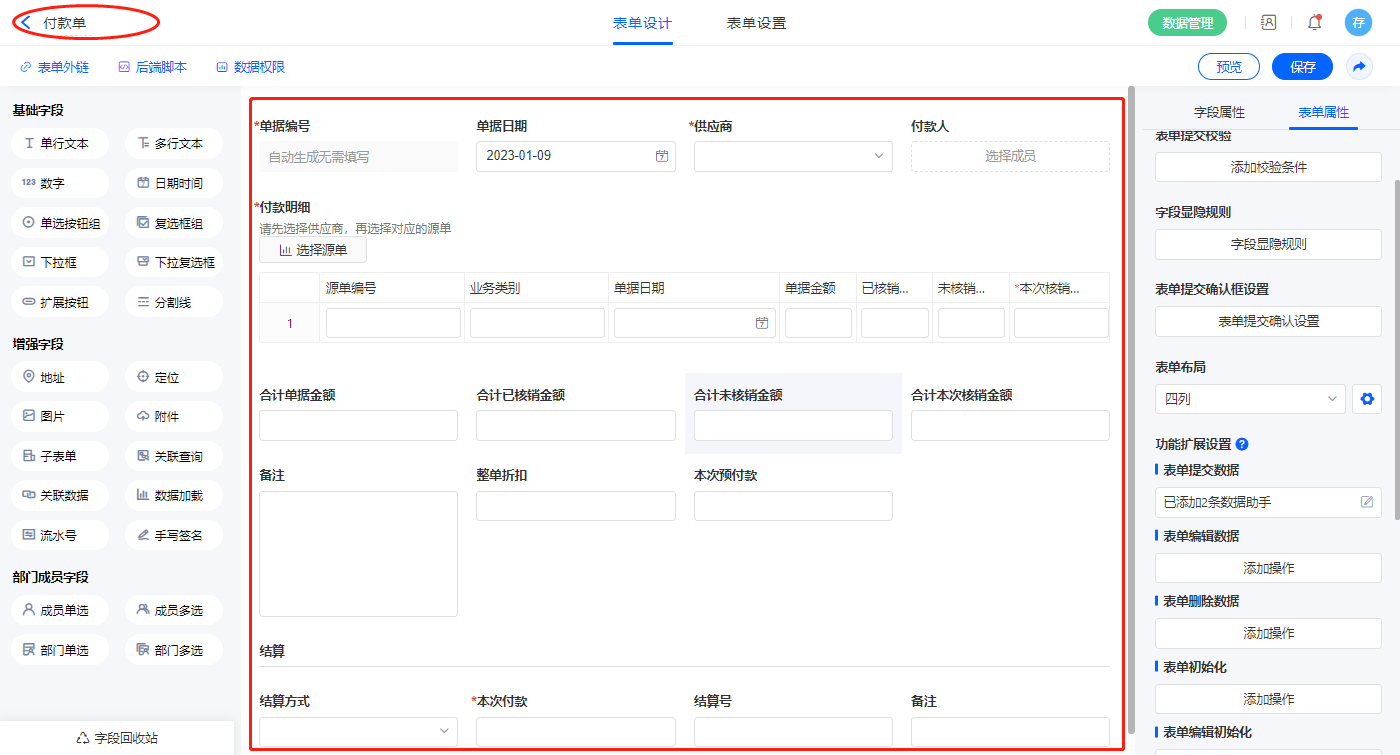The width and height of the screenshot is (1400, 755).
Task: Switch to the 字段属性 tab
Action: pyautogui.click(x=1219, y=112)
